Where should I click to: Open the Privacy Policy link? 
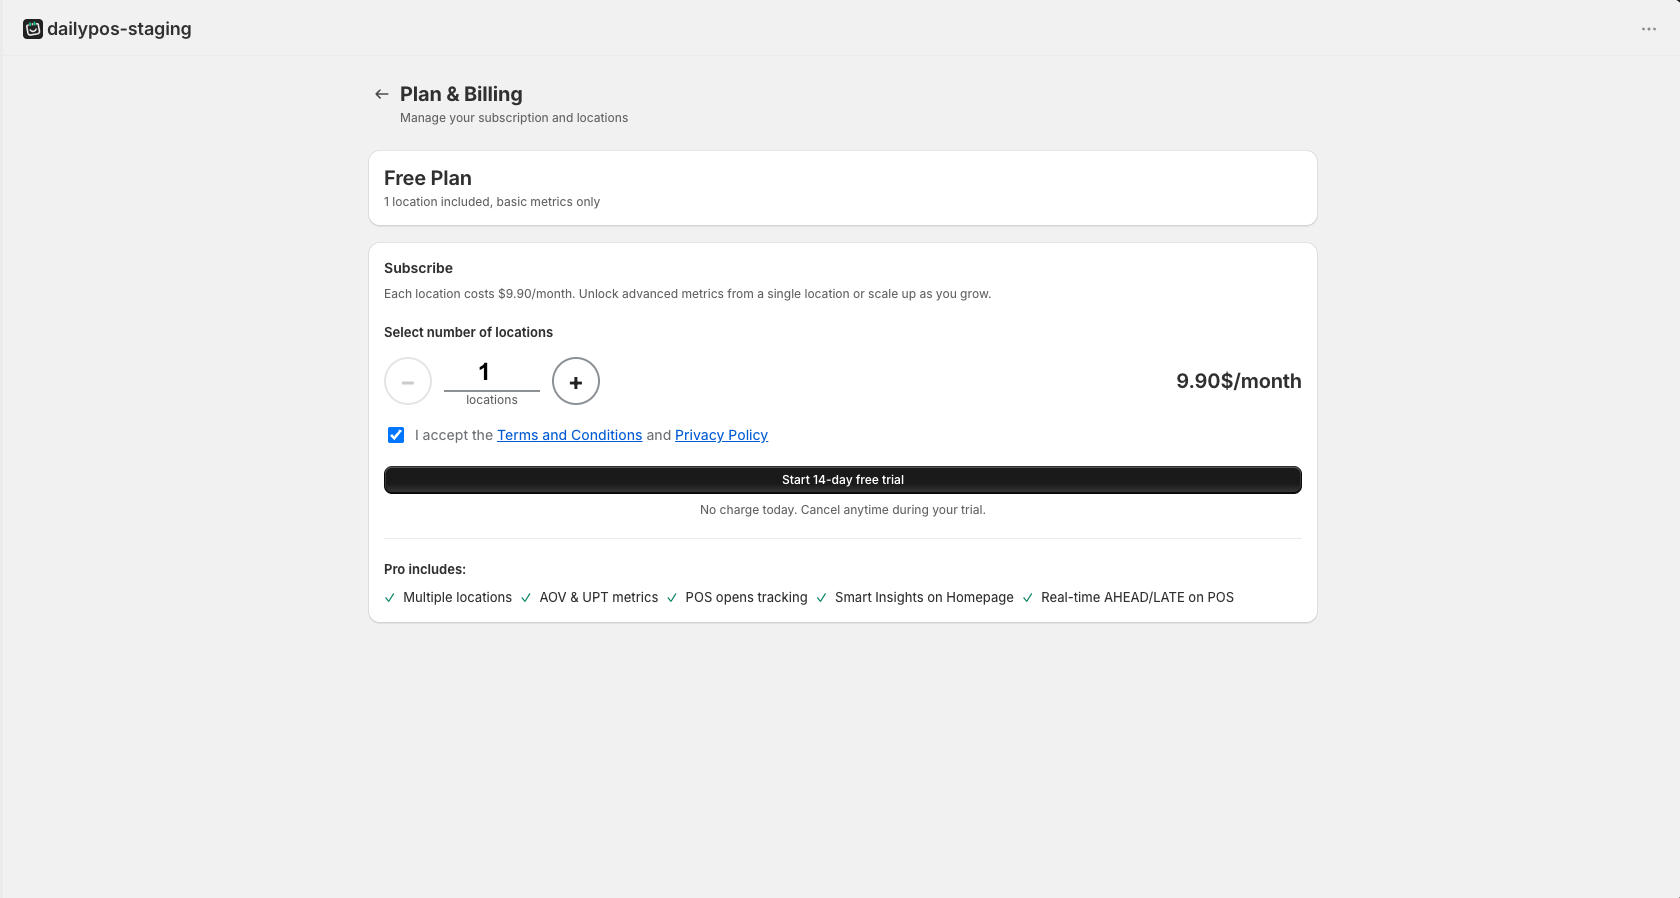(721, 435)
